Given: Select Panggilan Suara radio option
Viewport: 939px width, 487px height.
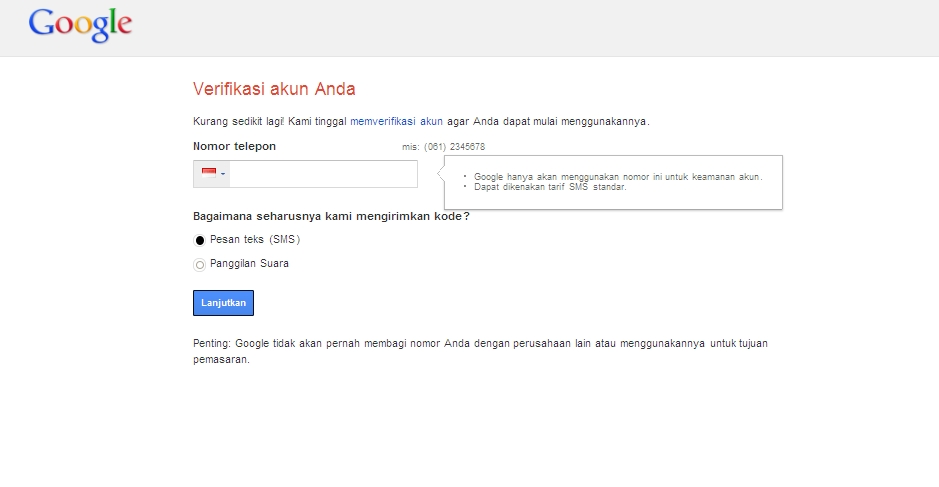Looking at the screenshot, I should 200,265.
